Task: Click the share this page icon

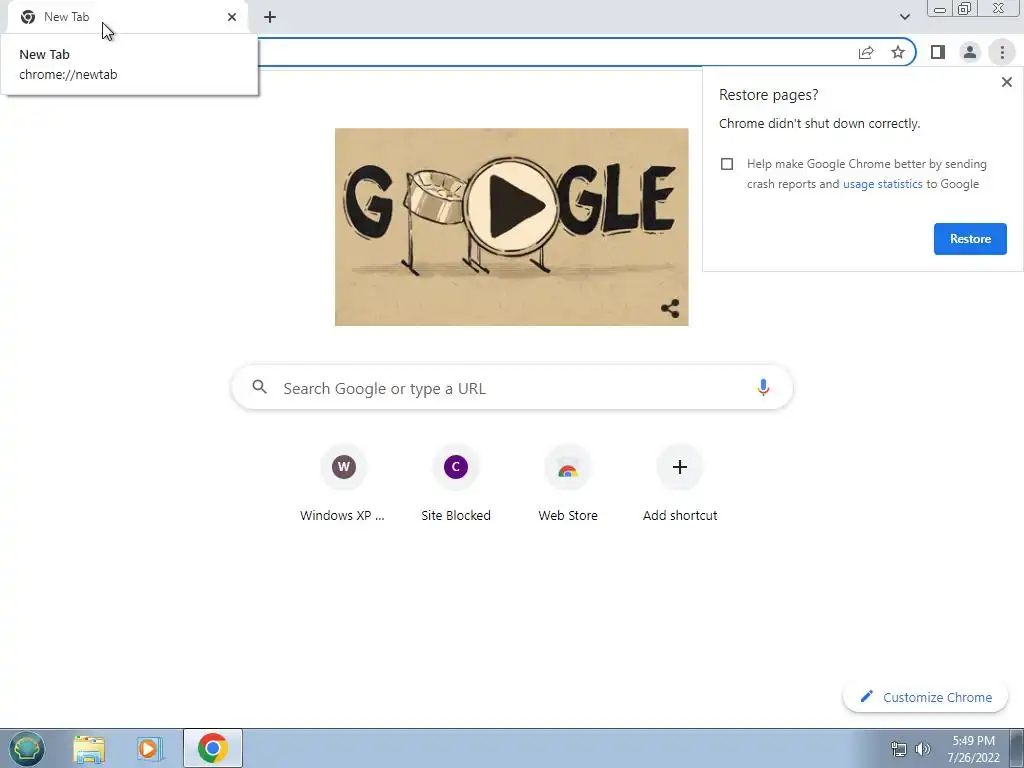Action: tap(866, 52)
